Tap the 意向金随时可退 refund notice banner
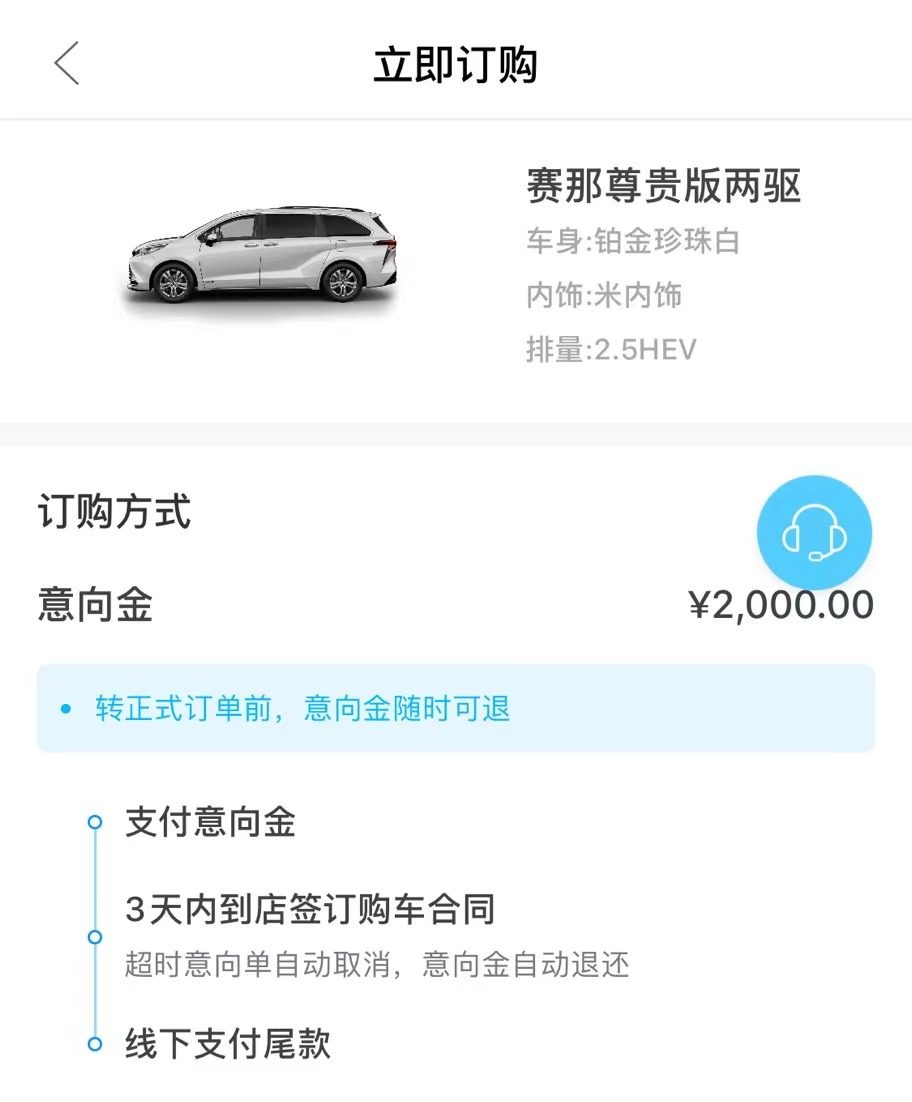912x1102 pixels. coord(456,708)
